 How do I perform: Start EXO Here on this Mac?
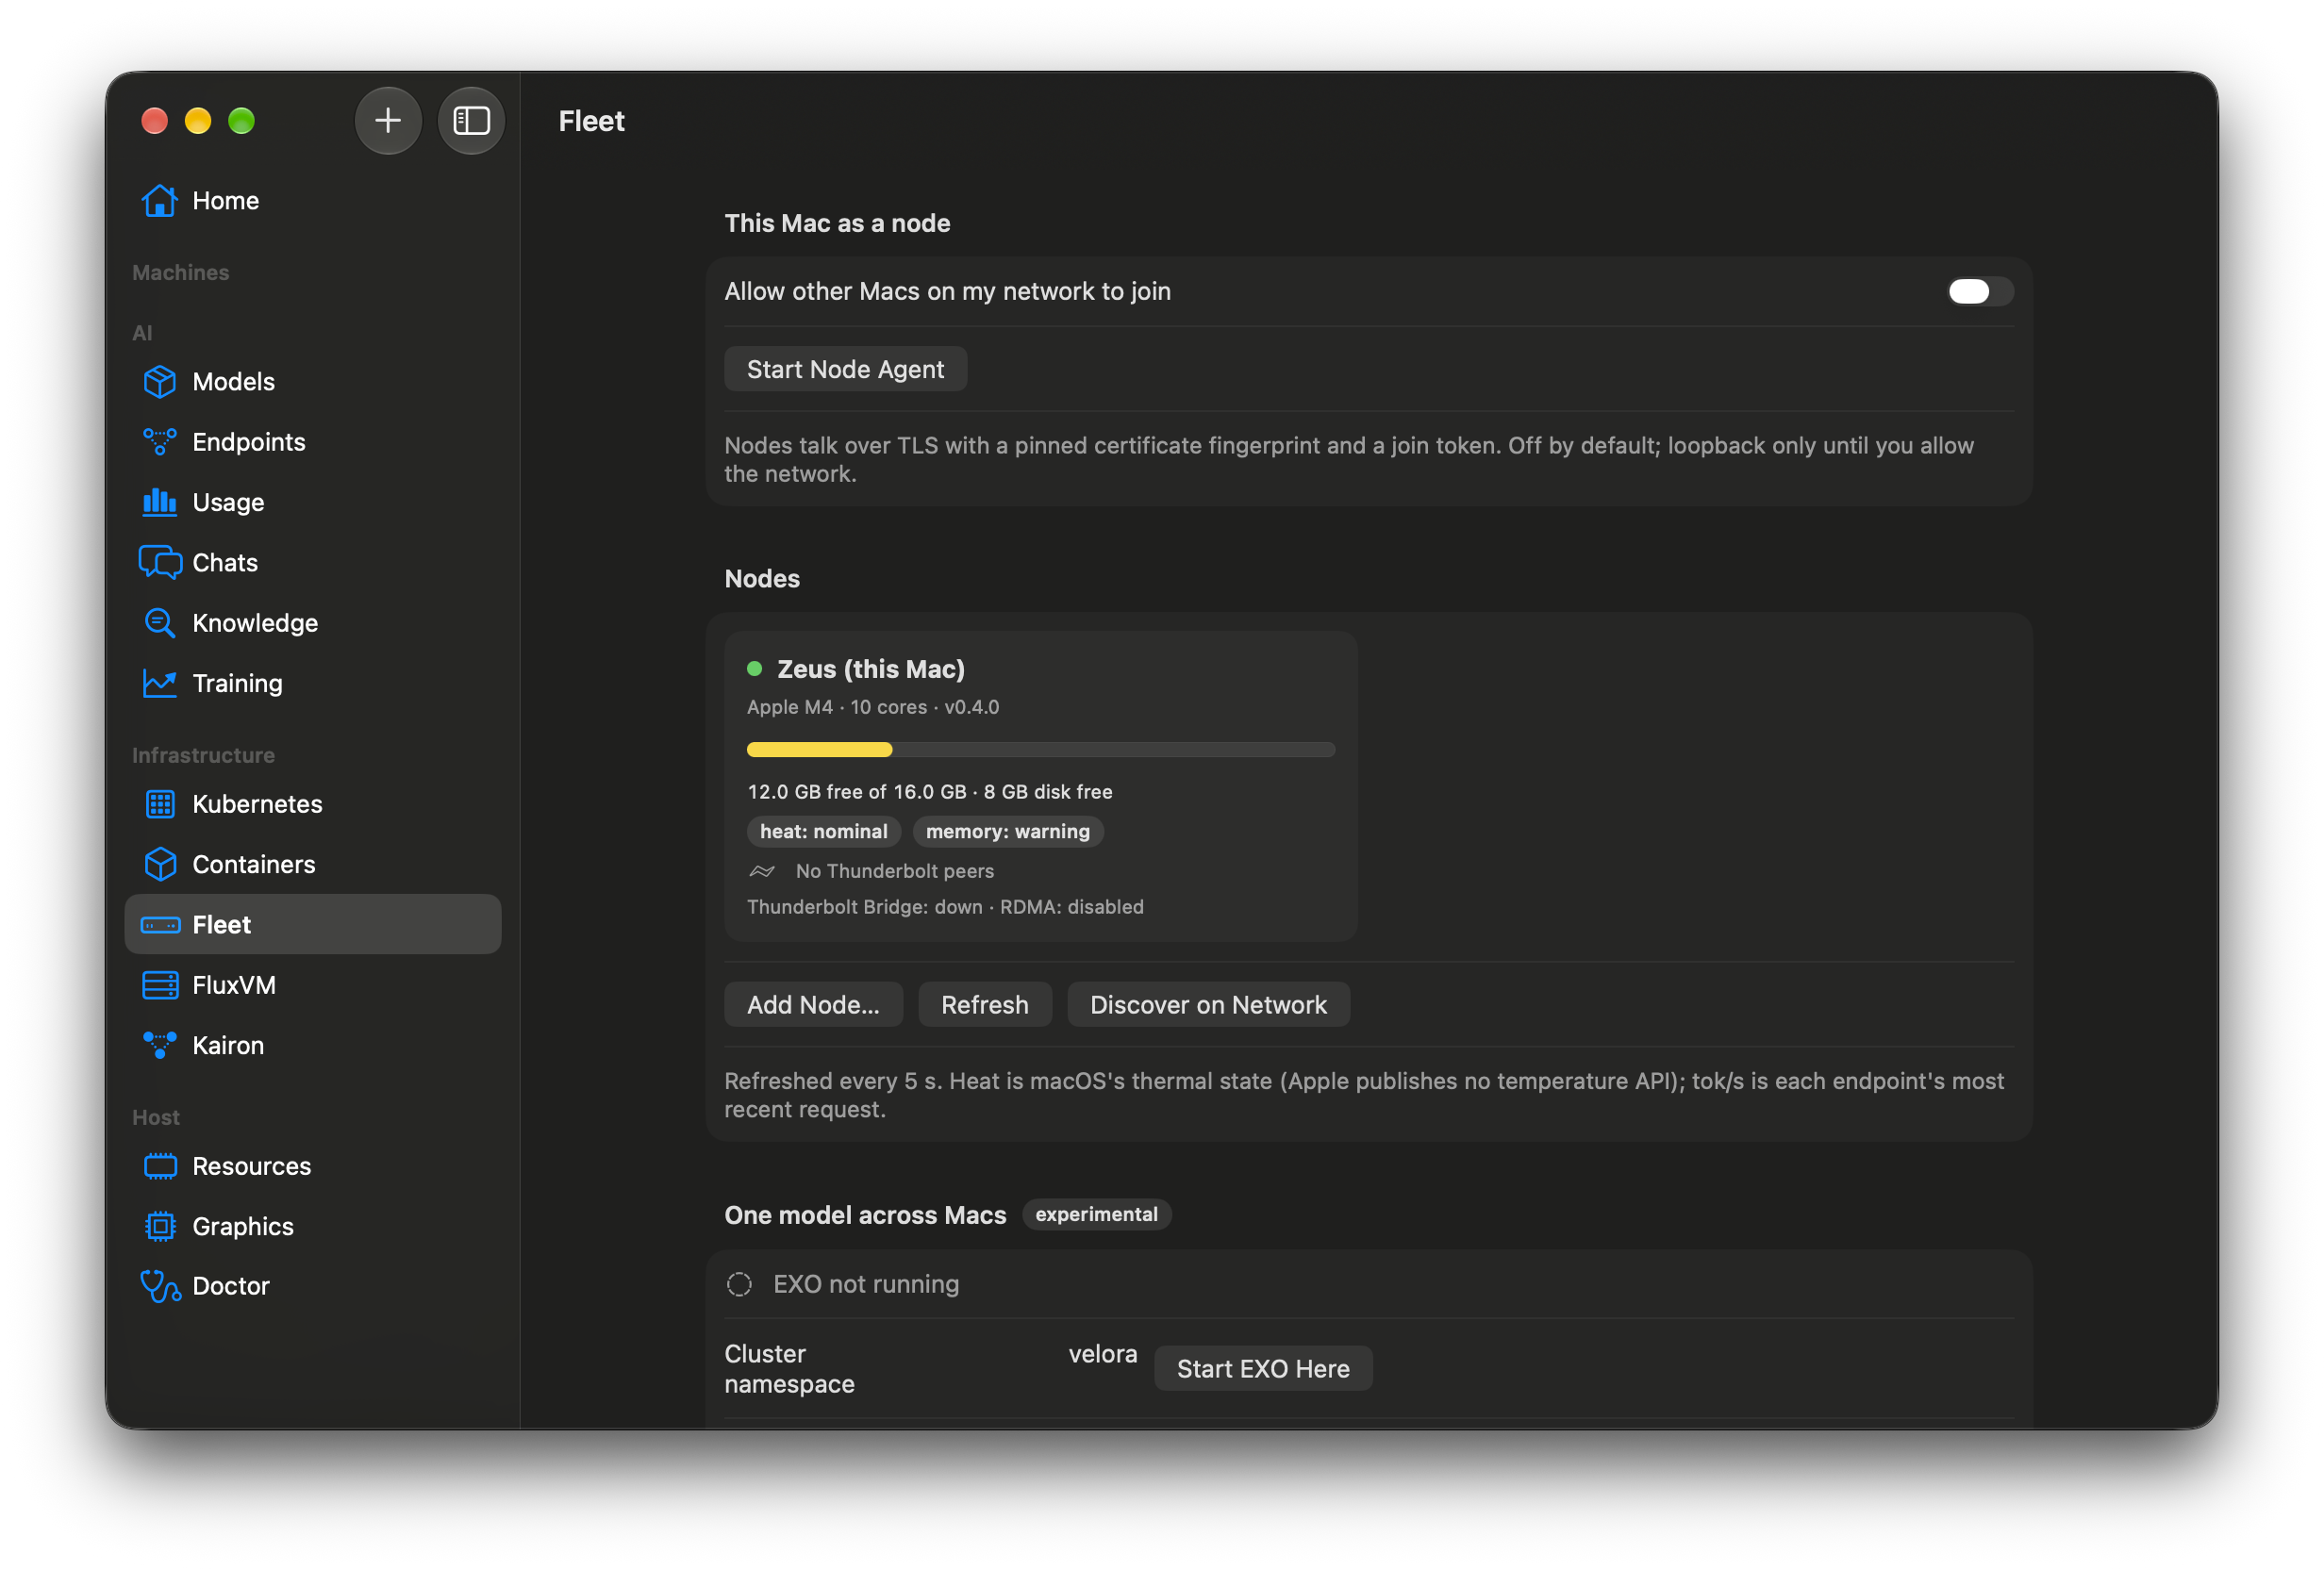(x=1263, y=1369)
